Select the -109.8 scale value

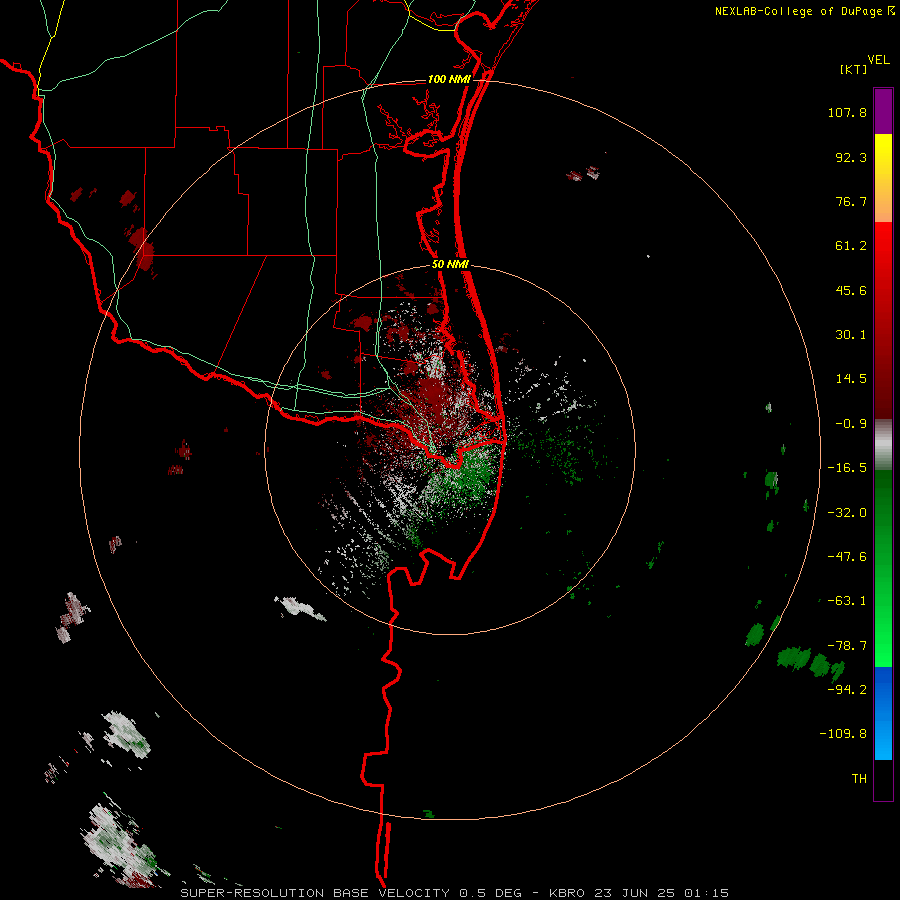pyautogui.click(x=843, y=734)
